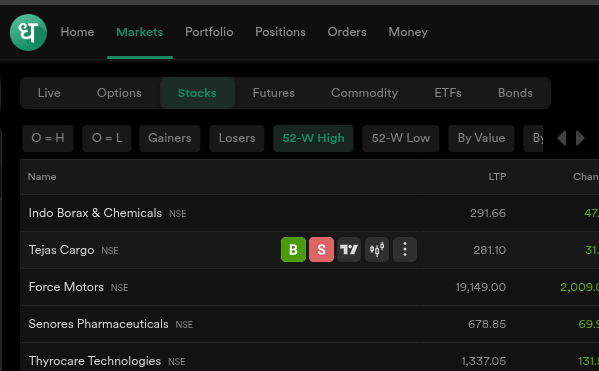This screenshot has width=599, height=371.
Task: Switch to Live market section
Action: (x=49, y=93)
